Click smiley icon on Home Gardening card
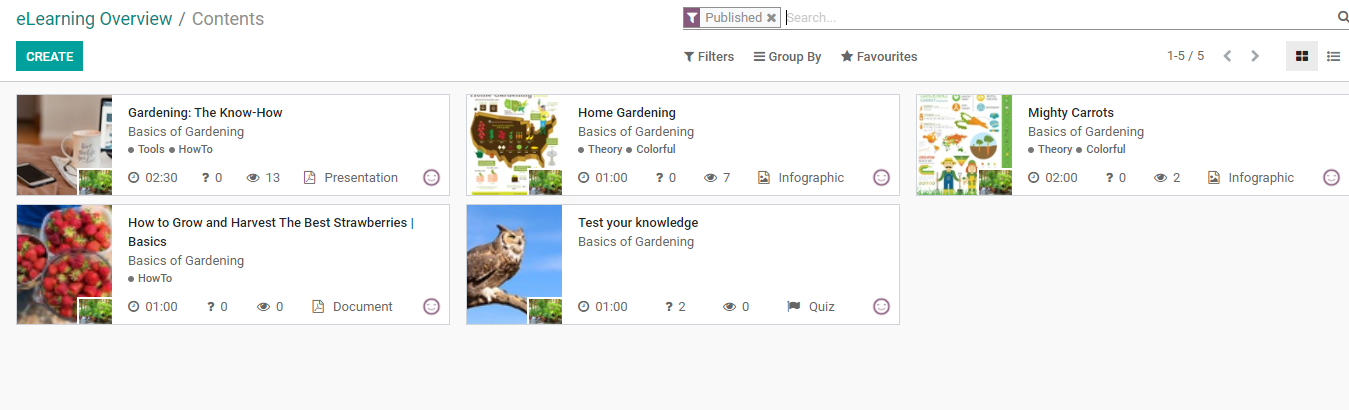Image resolution: width=1349 pixels, height=410 pixels. (881, 177)
